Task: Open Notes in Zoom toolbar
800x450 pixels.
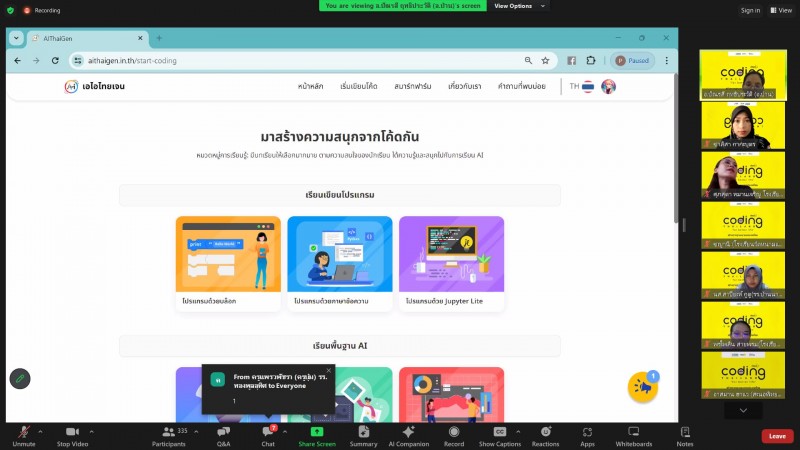Action: pyautogui.click(x=685, y=436)
